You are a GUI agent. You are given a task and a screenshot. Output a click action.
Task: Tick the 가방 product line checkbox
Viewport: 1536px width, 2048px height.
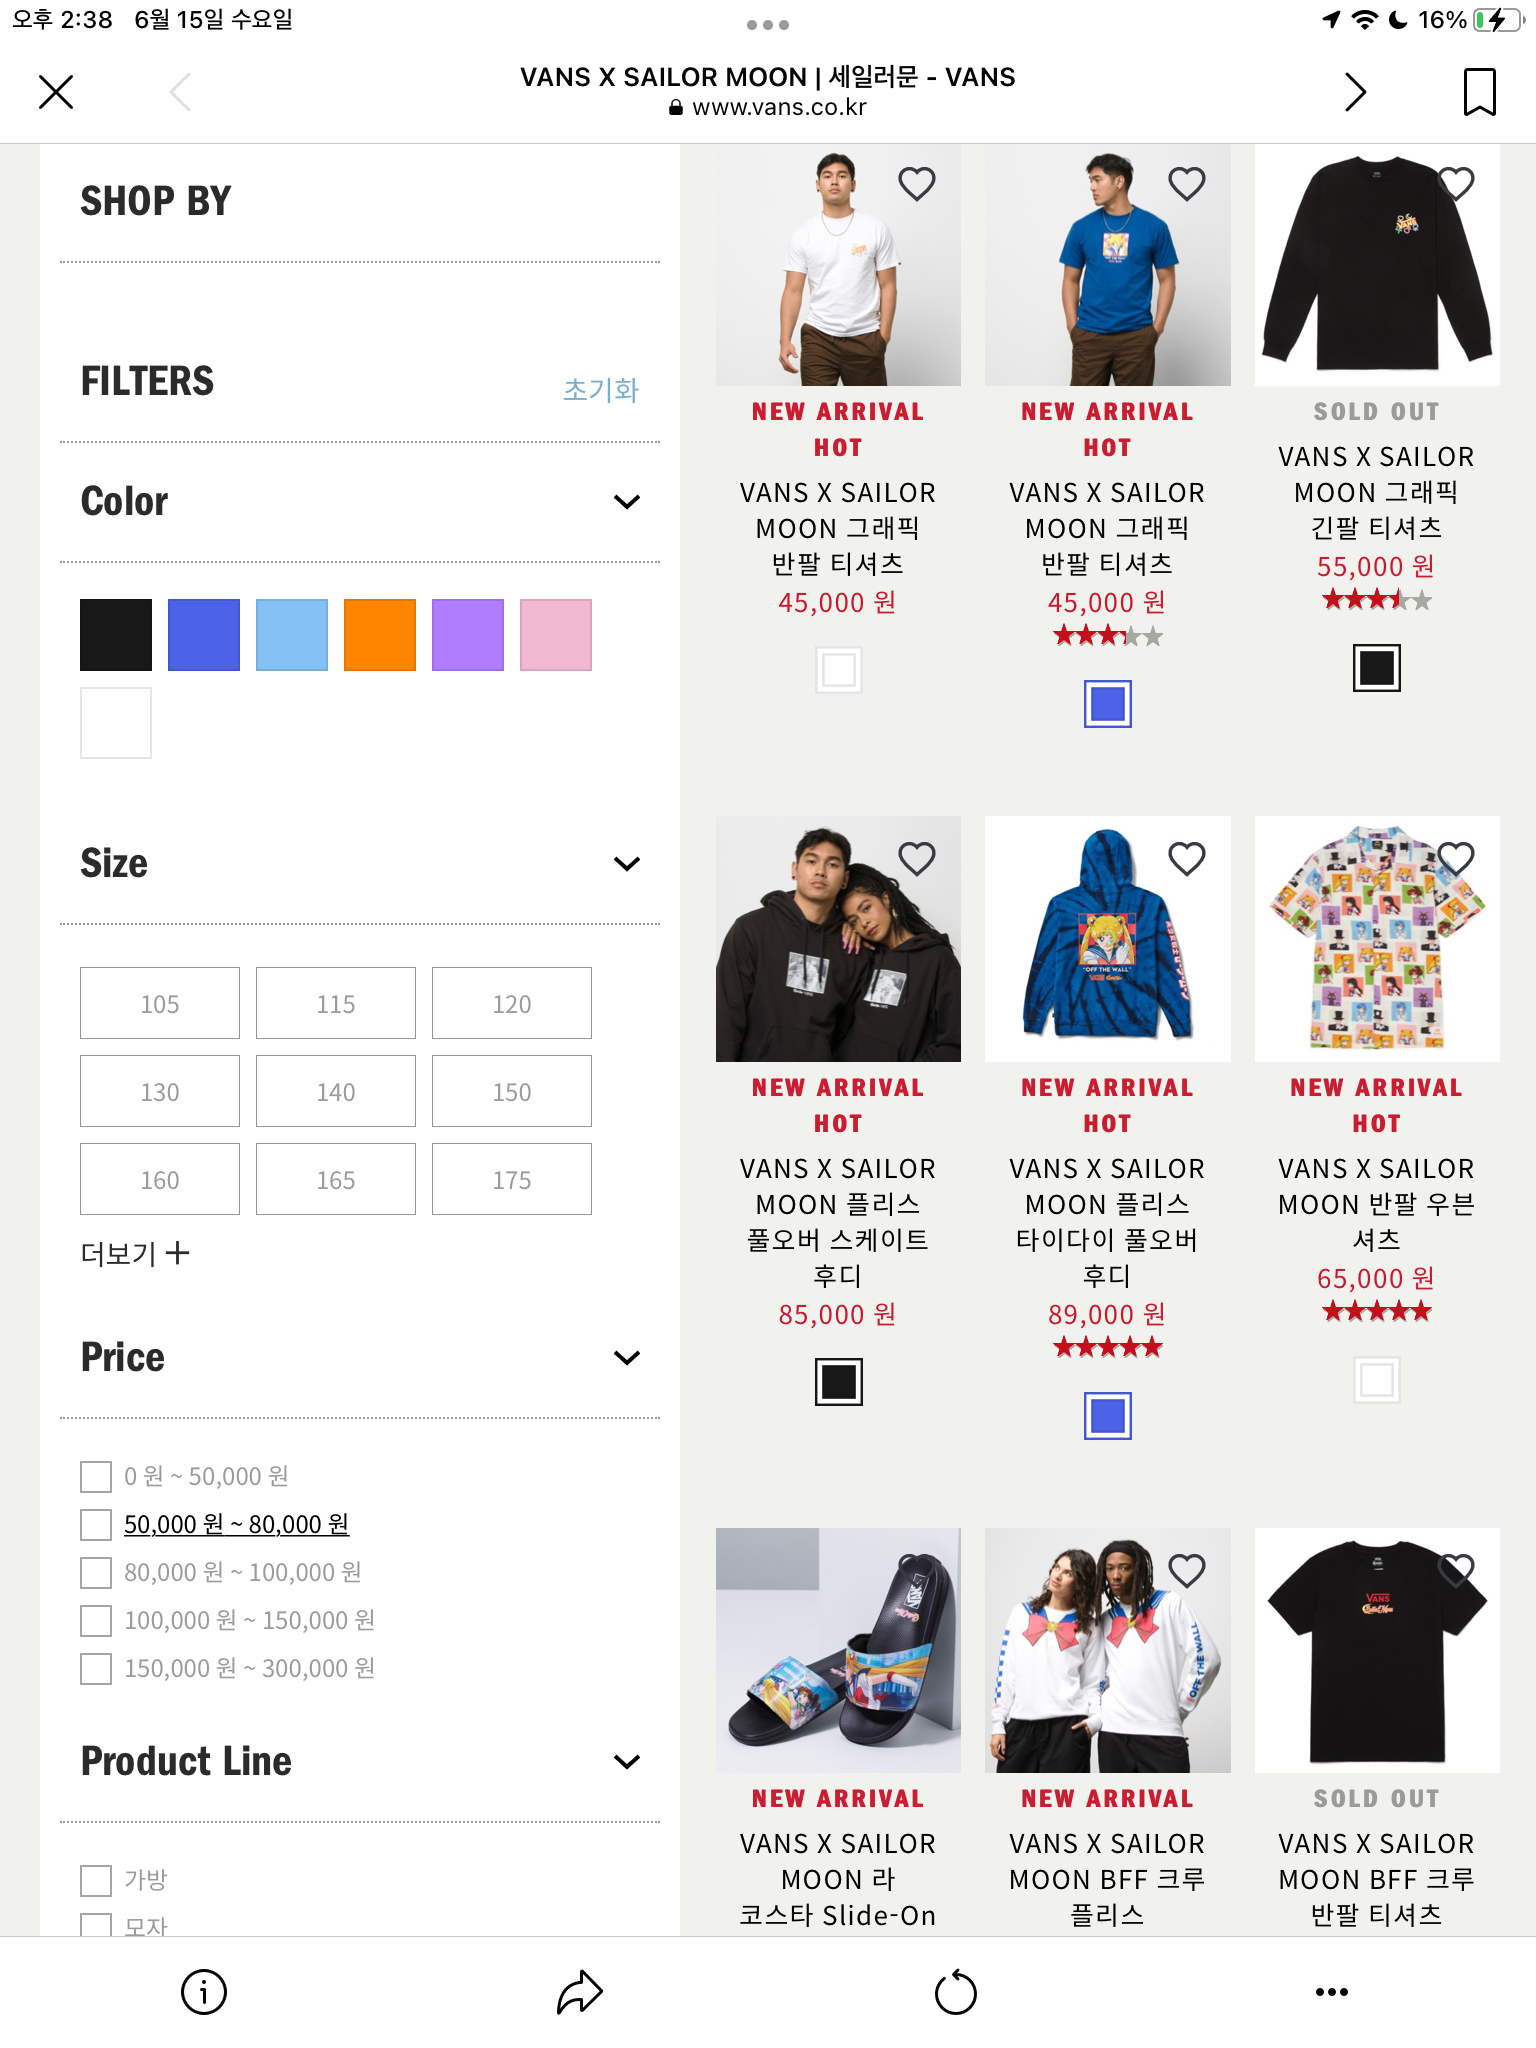(96, 1880)
